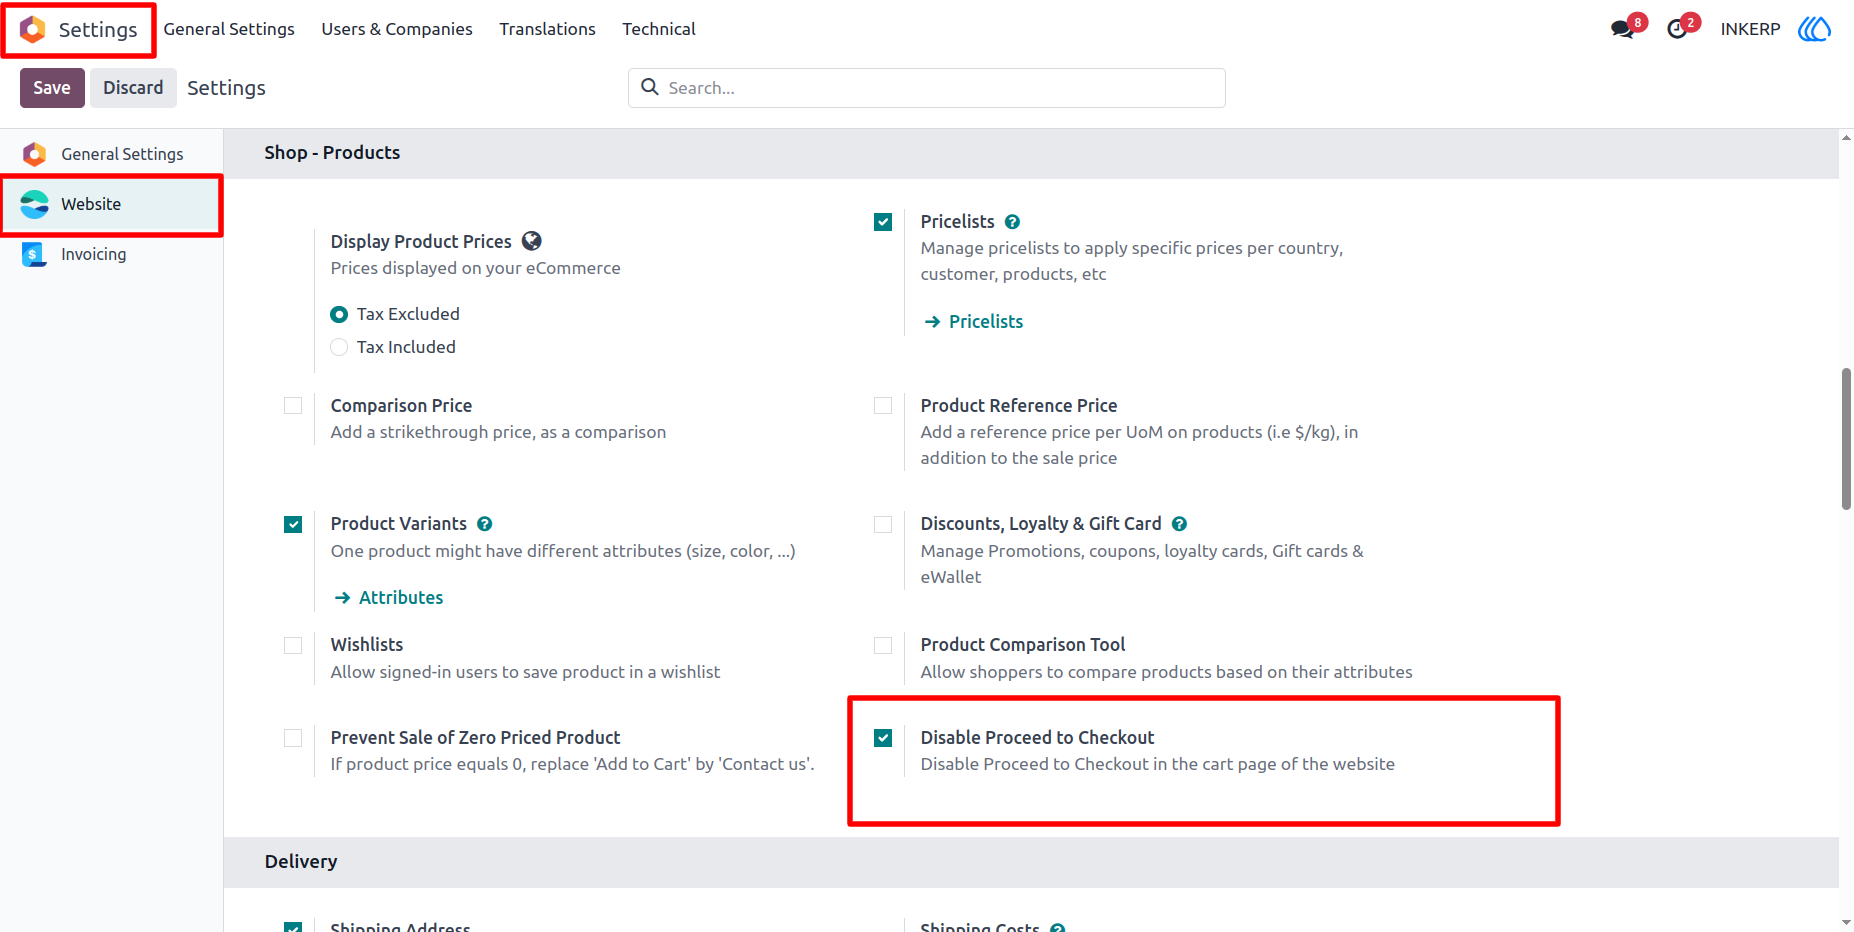Click the user avatar icon next to INKERP
The height and width of the screenshot is (932, 1854).
tap(1814, 29)
